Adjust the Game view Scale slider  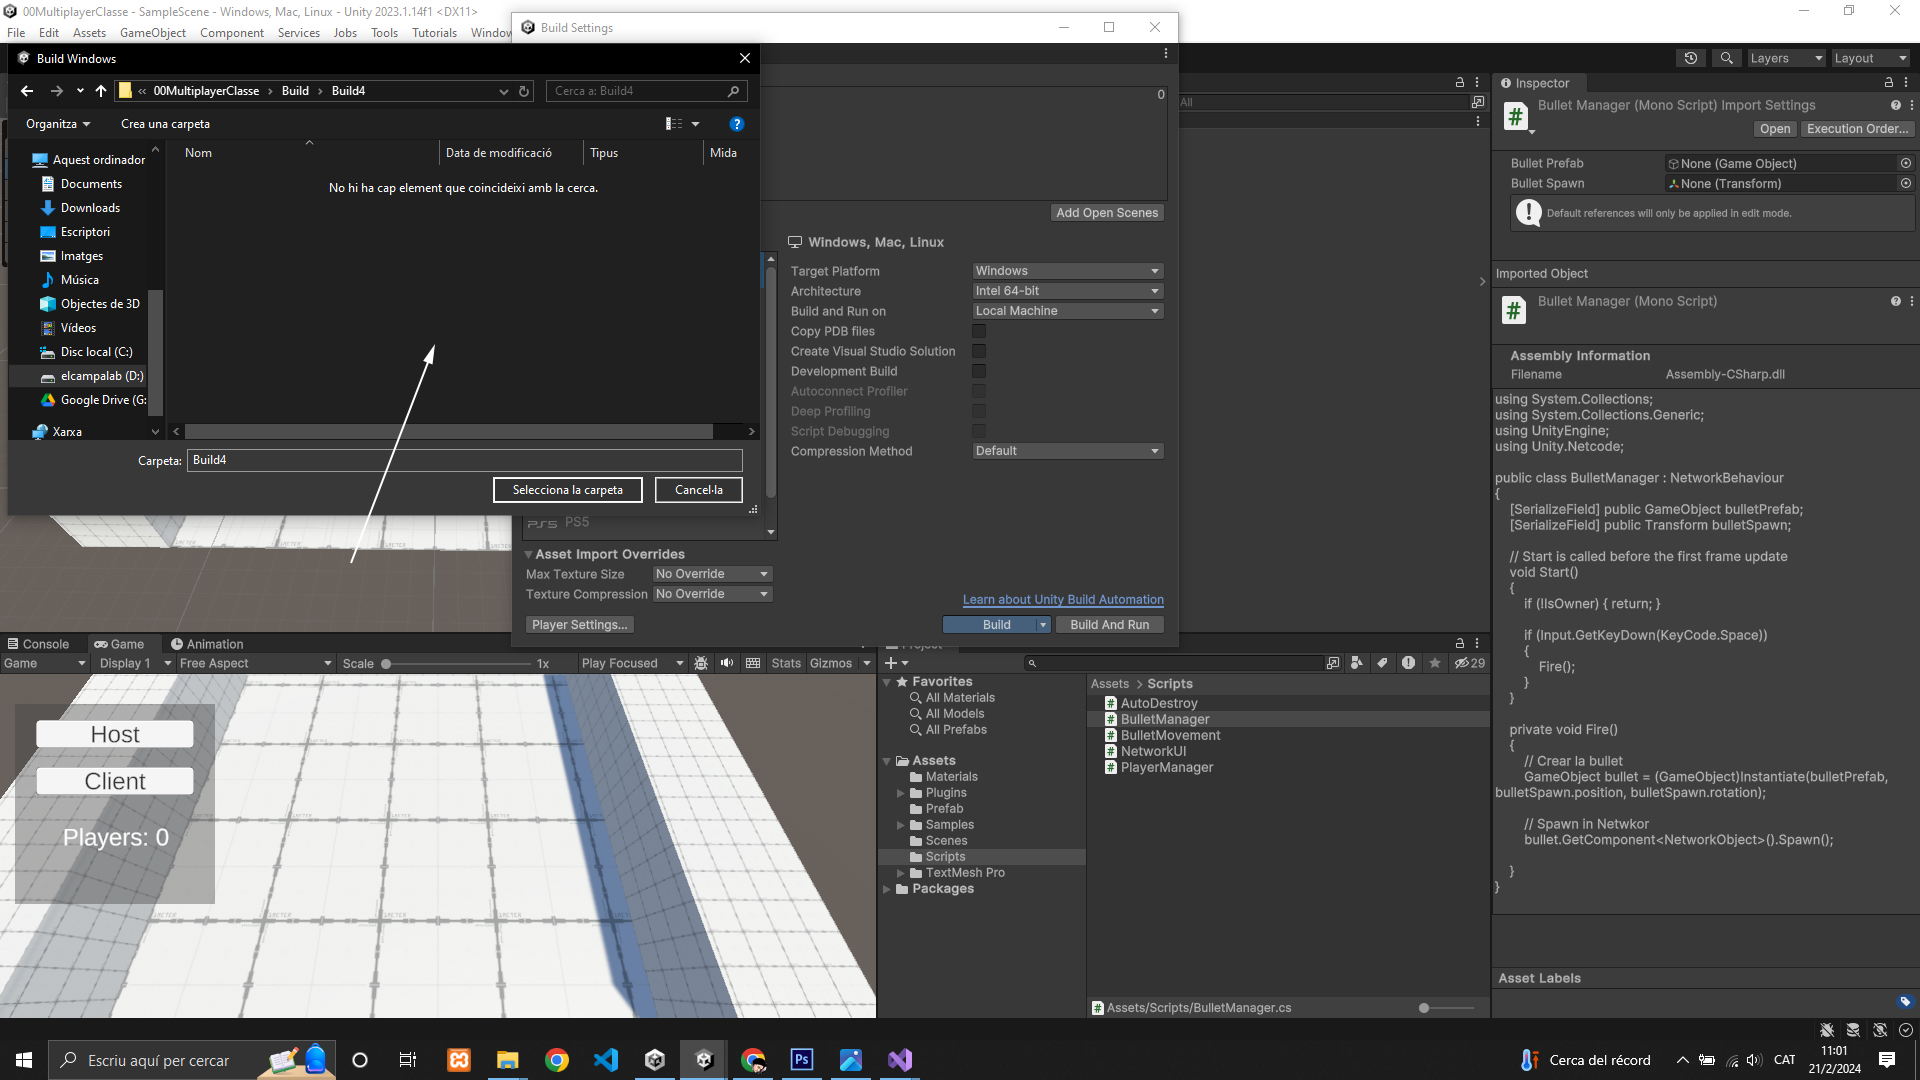pos(386,664)
